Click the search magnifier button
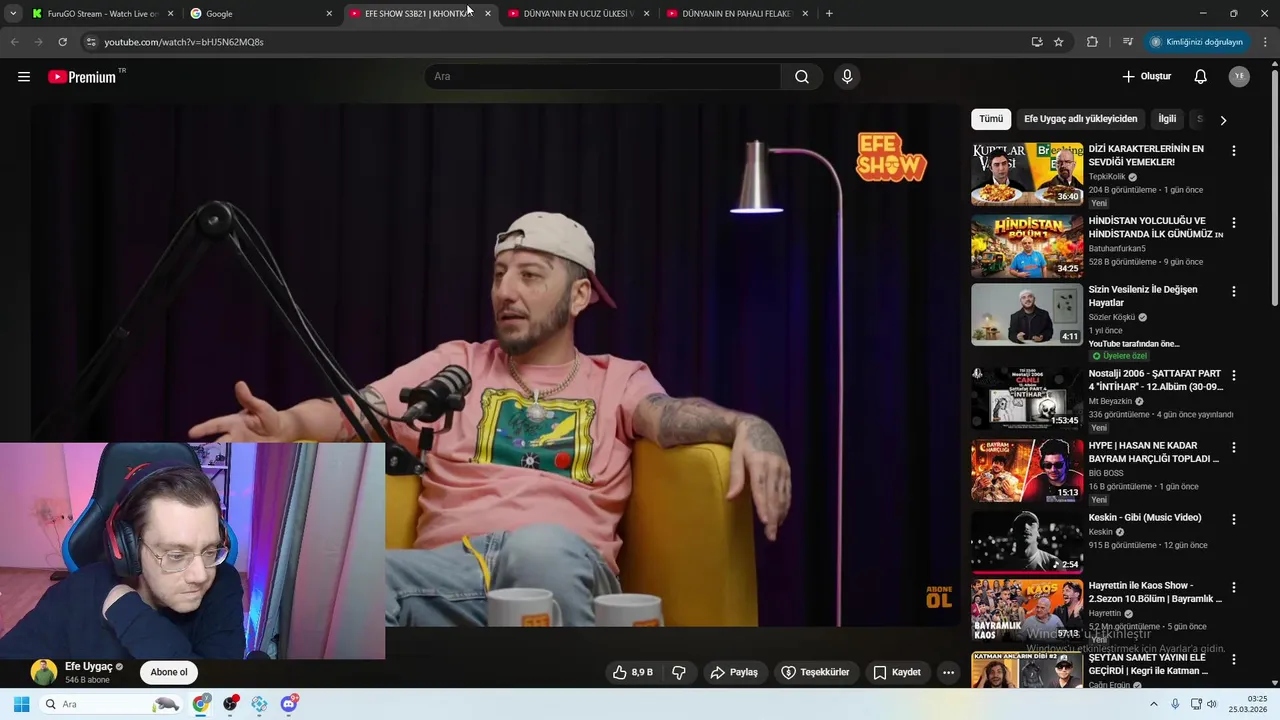The image size is (1280, 720). click(x=802, y=77)
